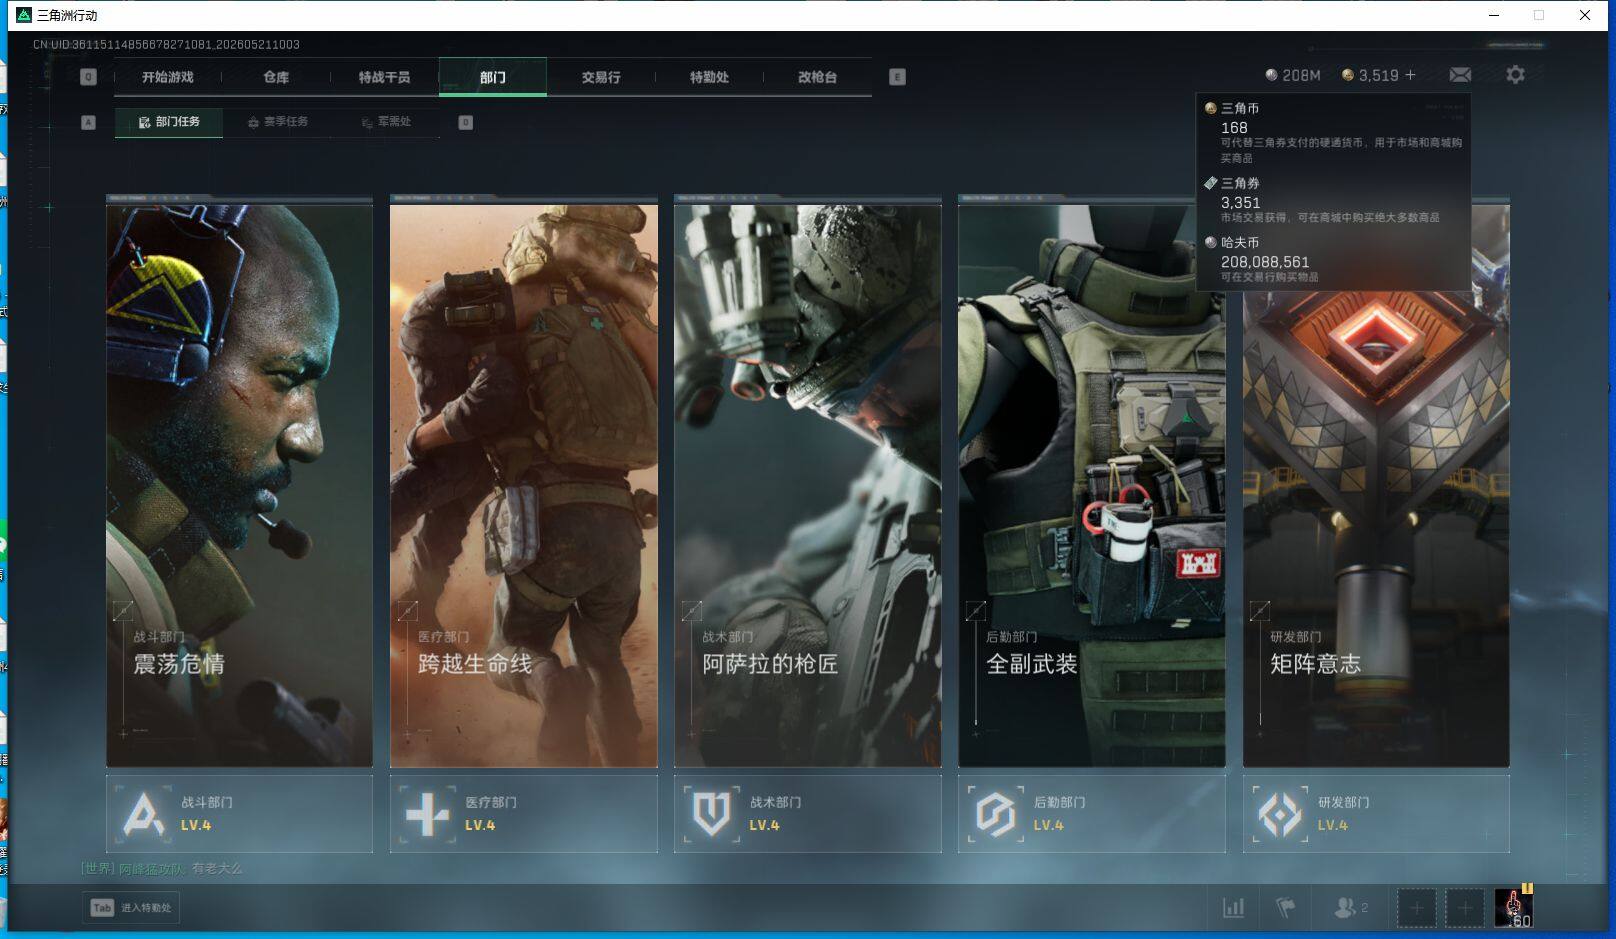
Task: Click the 战斗部门 LV.4 department emblem icon
Action: pos(143,814)
